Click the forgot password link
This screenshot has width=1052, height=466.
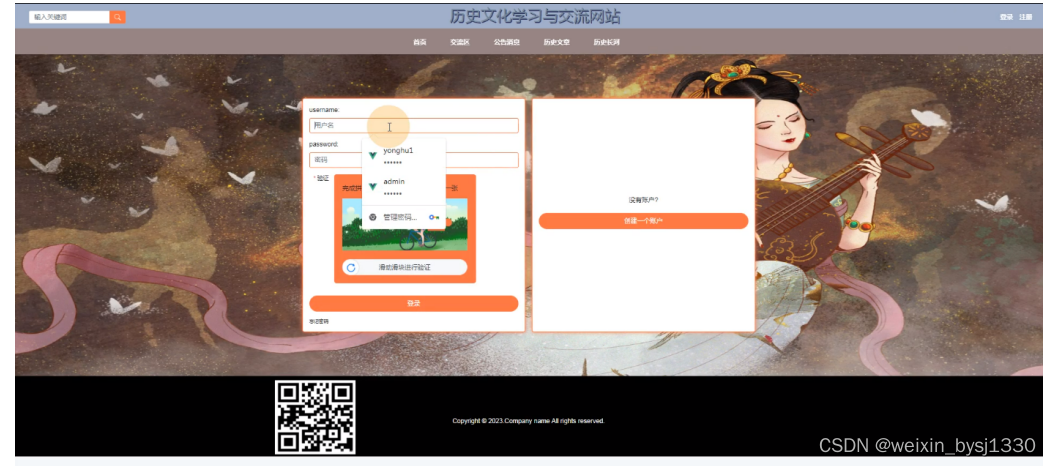pyautogui.click(x=319, y=322)
